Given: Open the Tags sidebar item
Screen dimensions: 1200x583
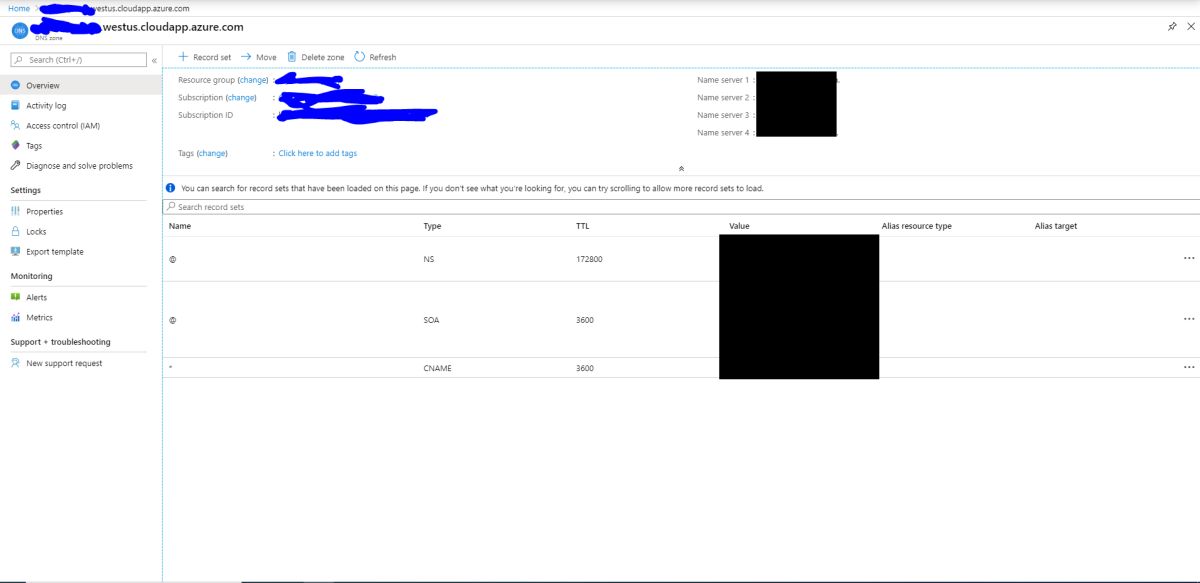Looking at the screenshot, I should coord(34,146).
